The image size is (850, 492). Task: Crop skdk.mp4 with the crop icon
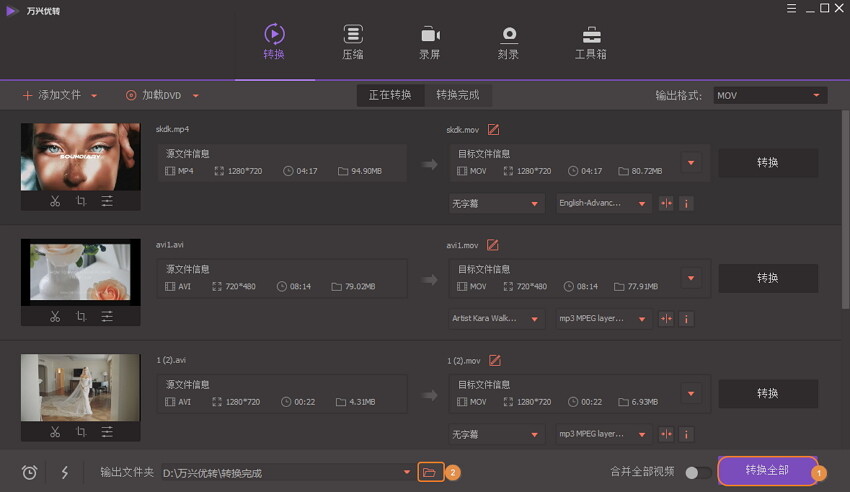[x=81, y=201]
